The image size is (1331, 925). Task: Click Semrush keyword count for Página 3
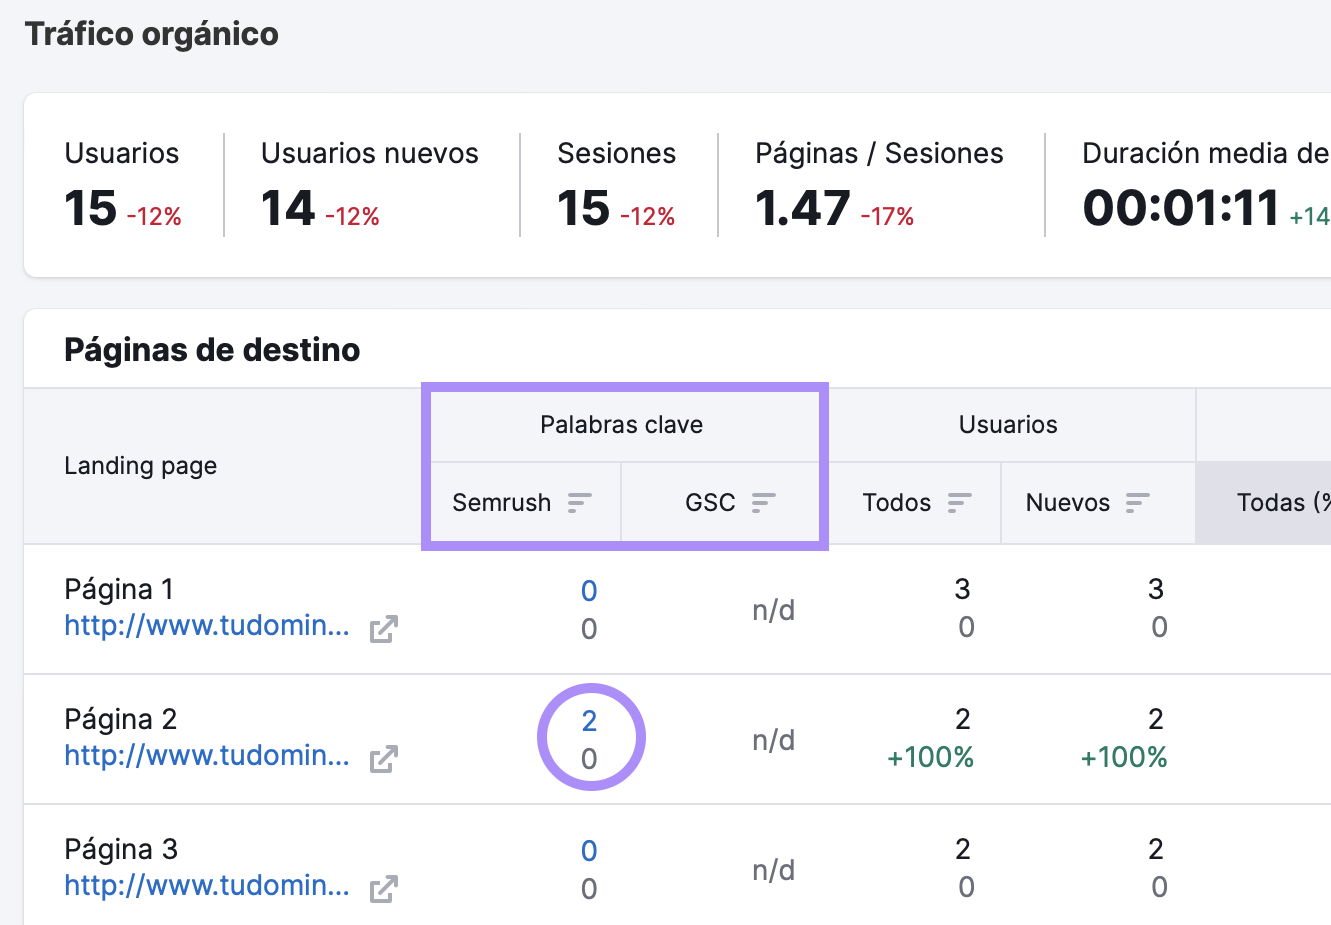pyautogui.click(x=589, y=851)
